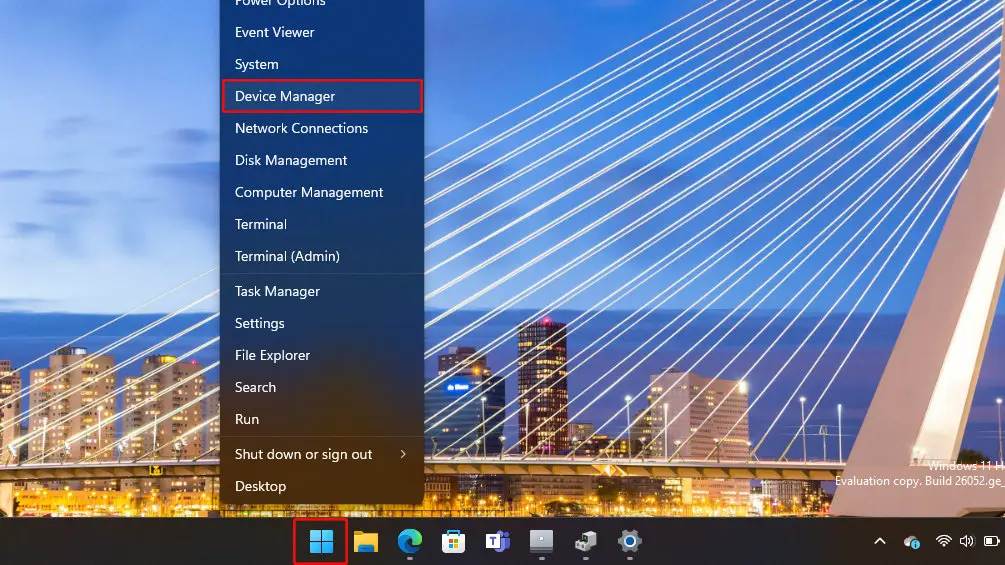Screen dimensions: 1005x565
Task: Show hidden icons with tray chevron
Action: pyautogui.click(x=880, y=541)
